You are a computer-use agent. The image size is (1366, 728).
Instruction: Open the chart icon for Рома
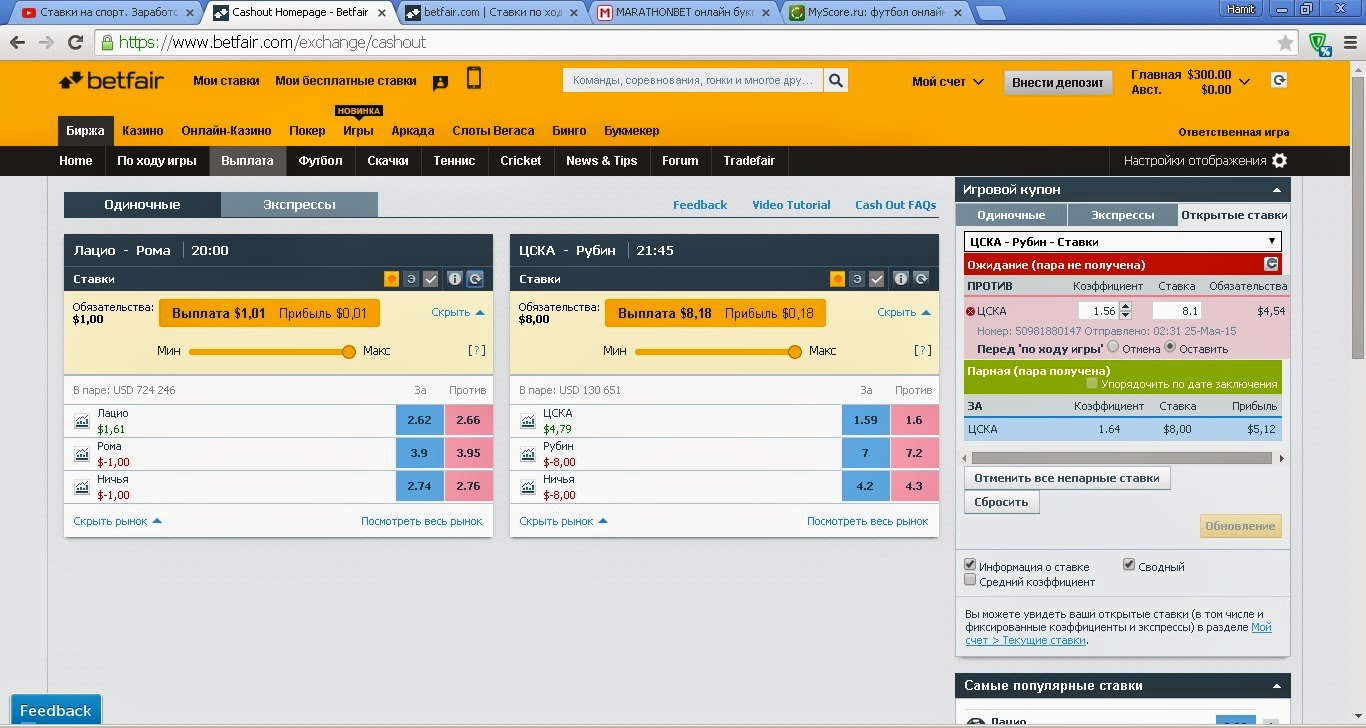[82, 454]
